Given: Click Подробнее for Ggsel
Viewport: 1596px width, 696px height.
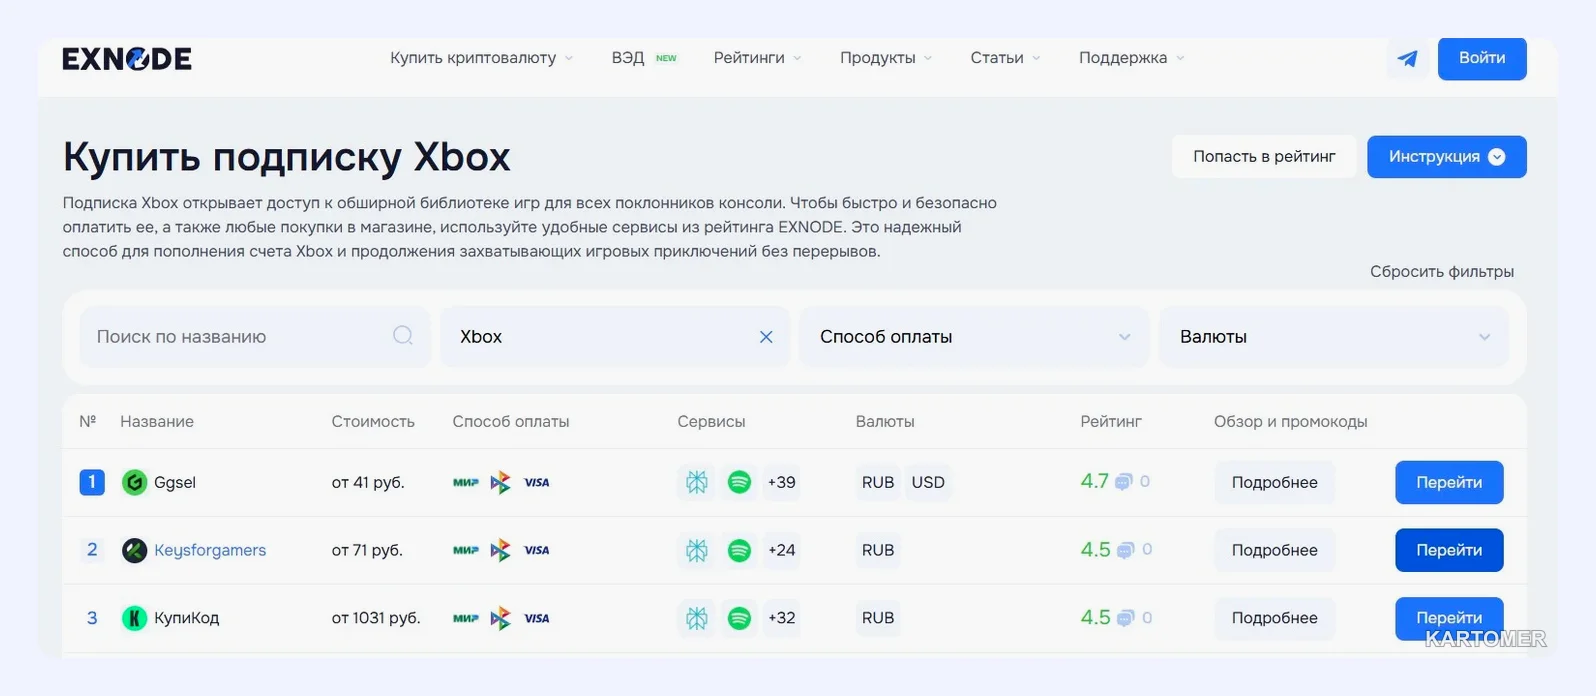Looking at the screenshot, I should (x=1274, y=482).
